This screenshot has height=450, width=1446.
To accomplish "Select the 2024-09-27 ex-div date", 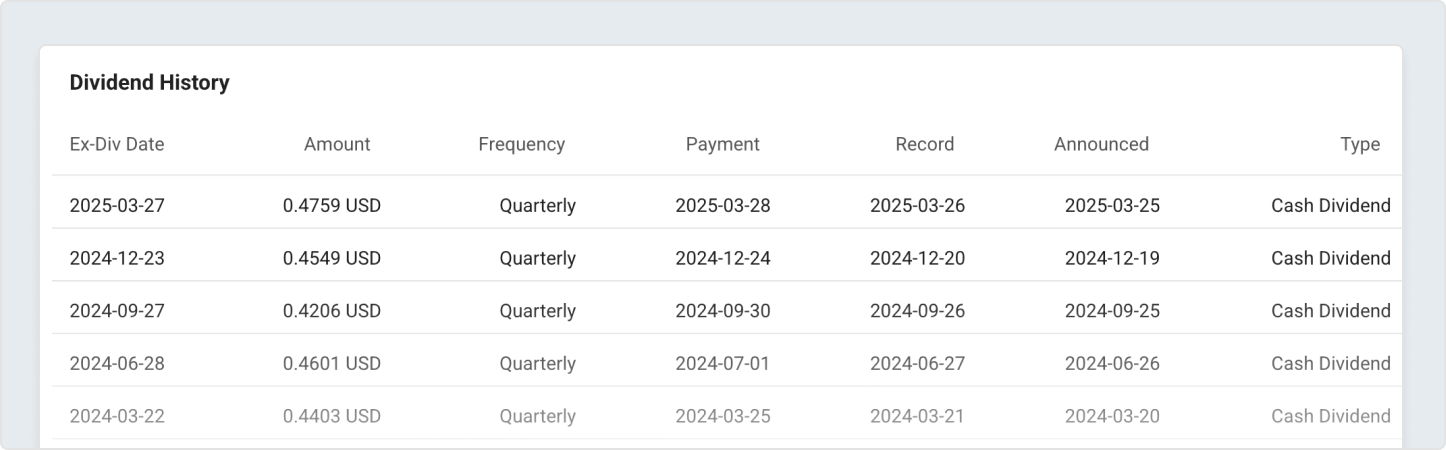I will pos(117,311).
